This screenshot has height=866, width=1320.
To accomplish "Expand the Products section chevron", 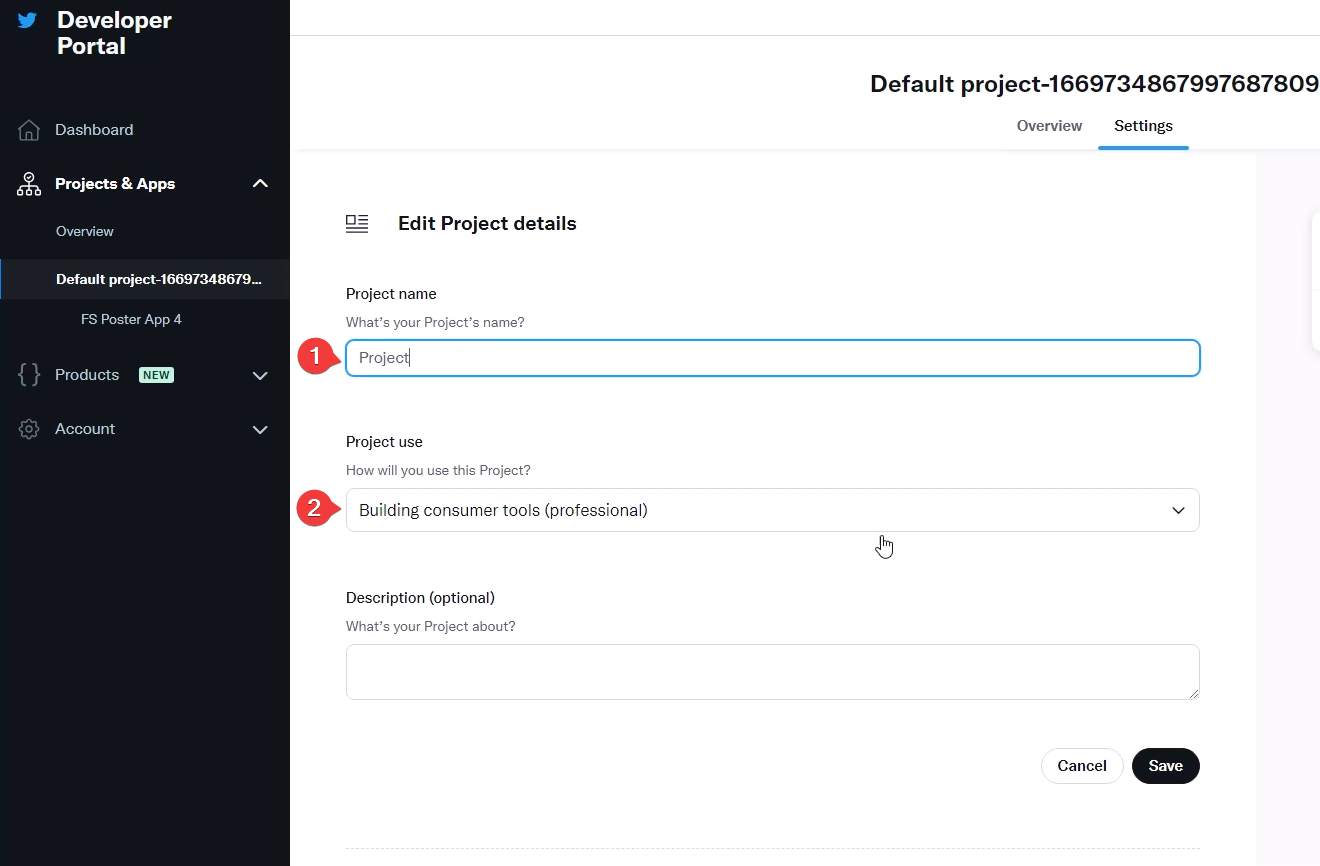I will (260, 376).
